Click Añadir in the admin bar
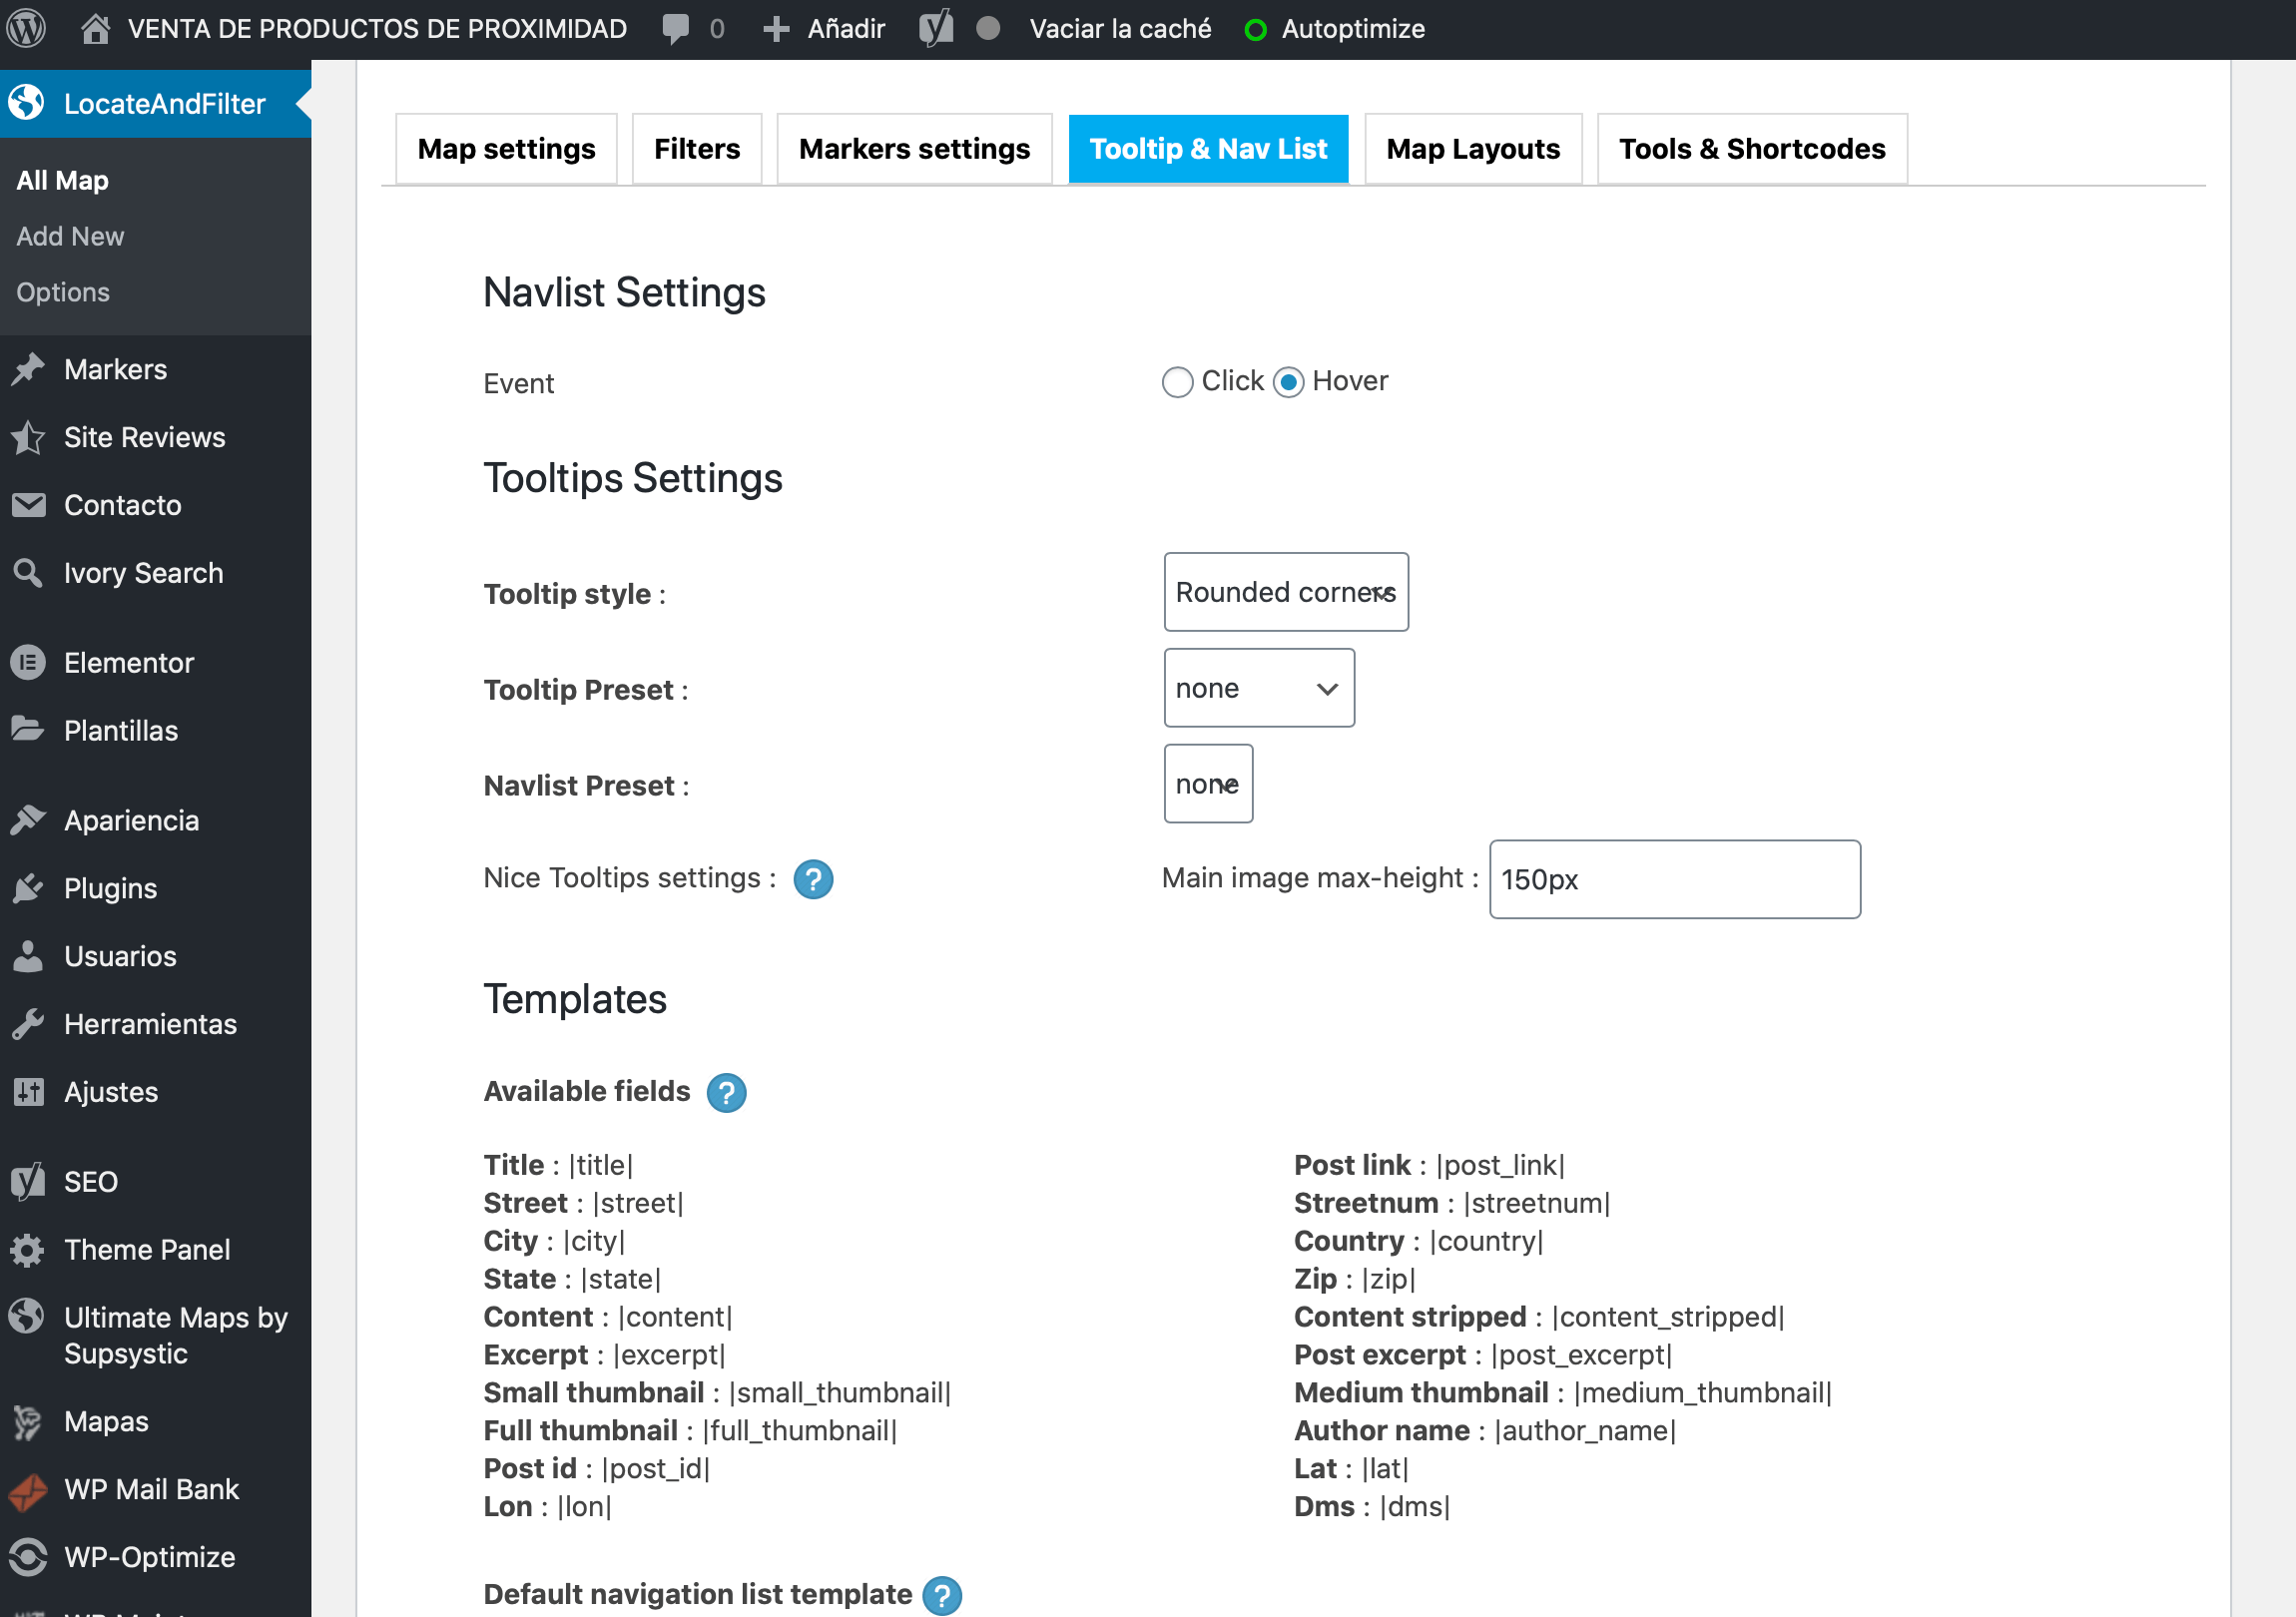The height and width of the screenshot is (1617, 2296). (846, 28)
